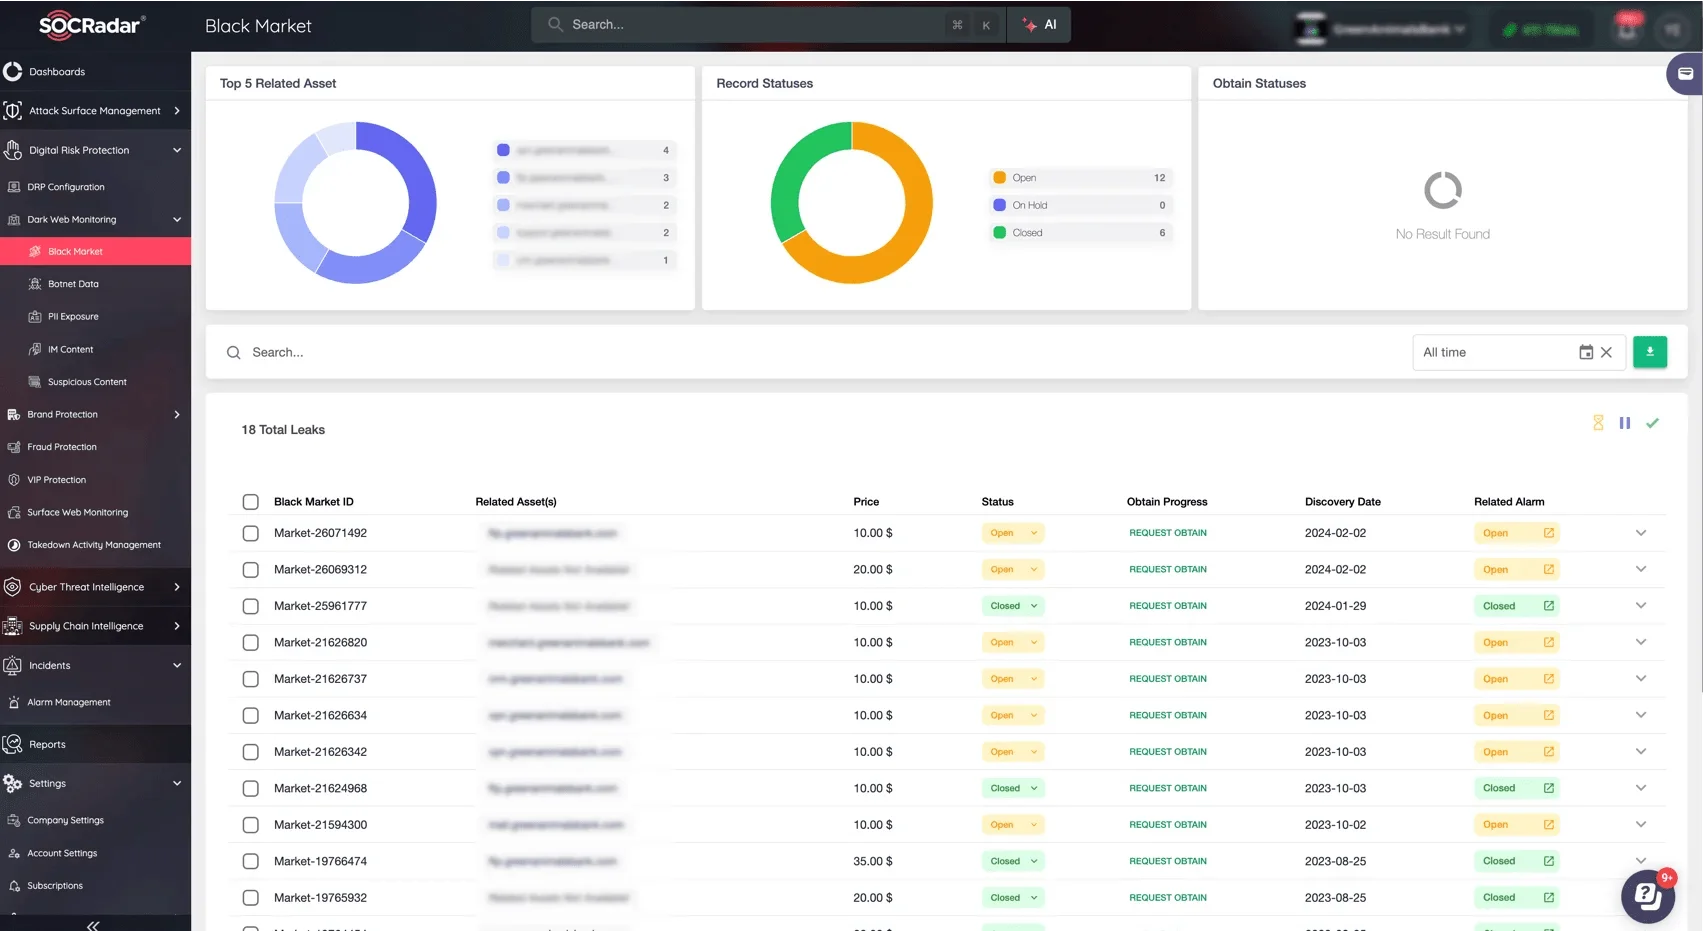
Task: Click the orange Open legend swatch
Action: [x=999, y=178]
